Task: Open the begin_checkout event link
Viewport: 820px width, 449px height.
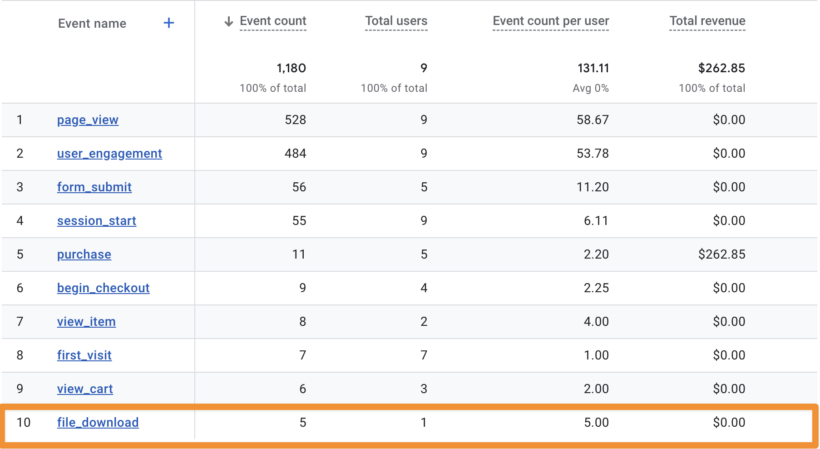Action: (103, 288)
